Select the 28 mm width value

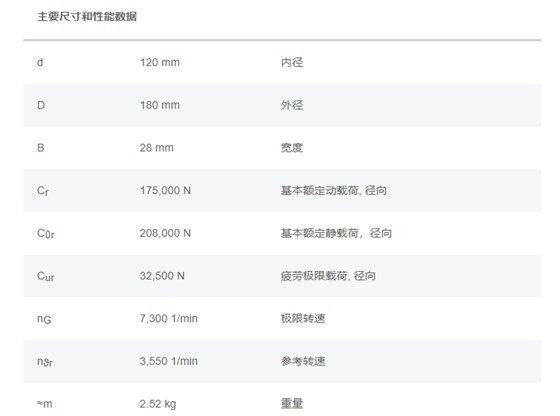click(156, 148)
